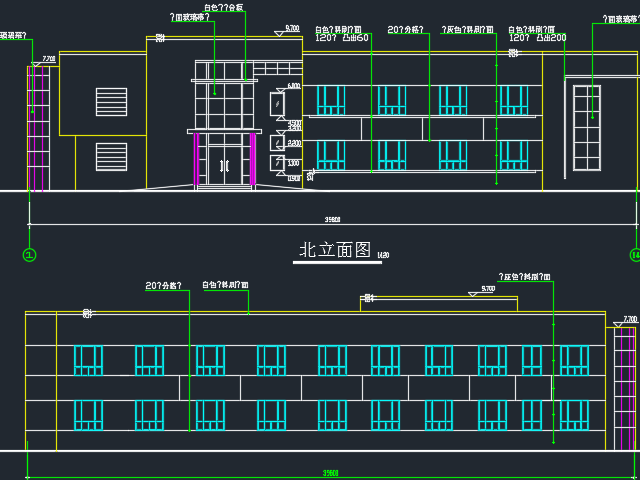Click the scale text beside the drawing title
Screen dimensions: 640x480
(382, 255)
